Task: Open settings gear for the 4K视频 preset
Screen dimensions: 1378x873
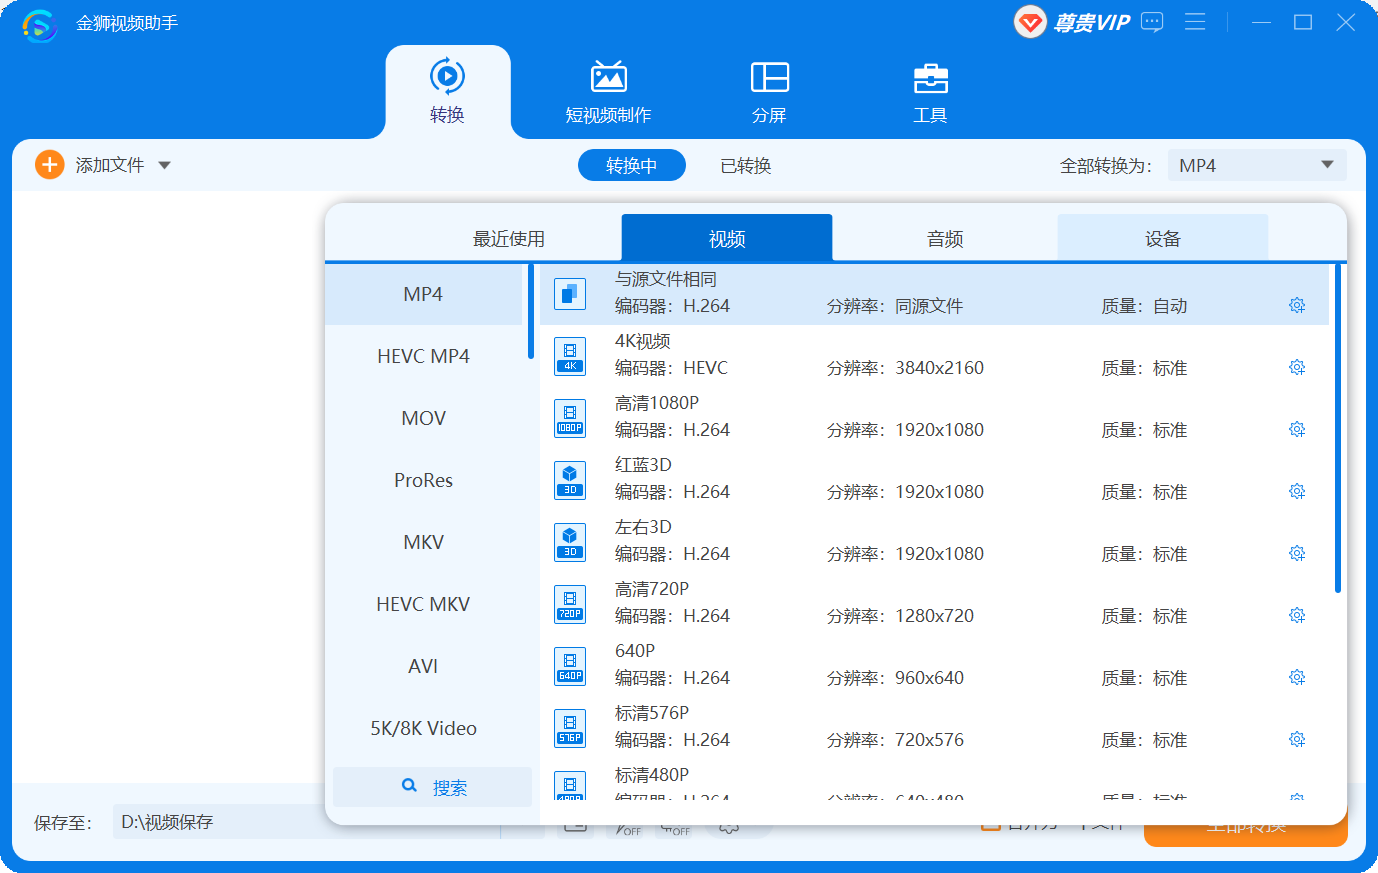Action: pos(1297,367)
